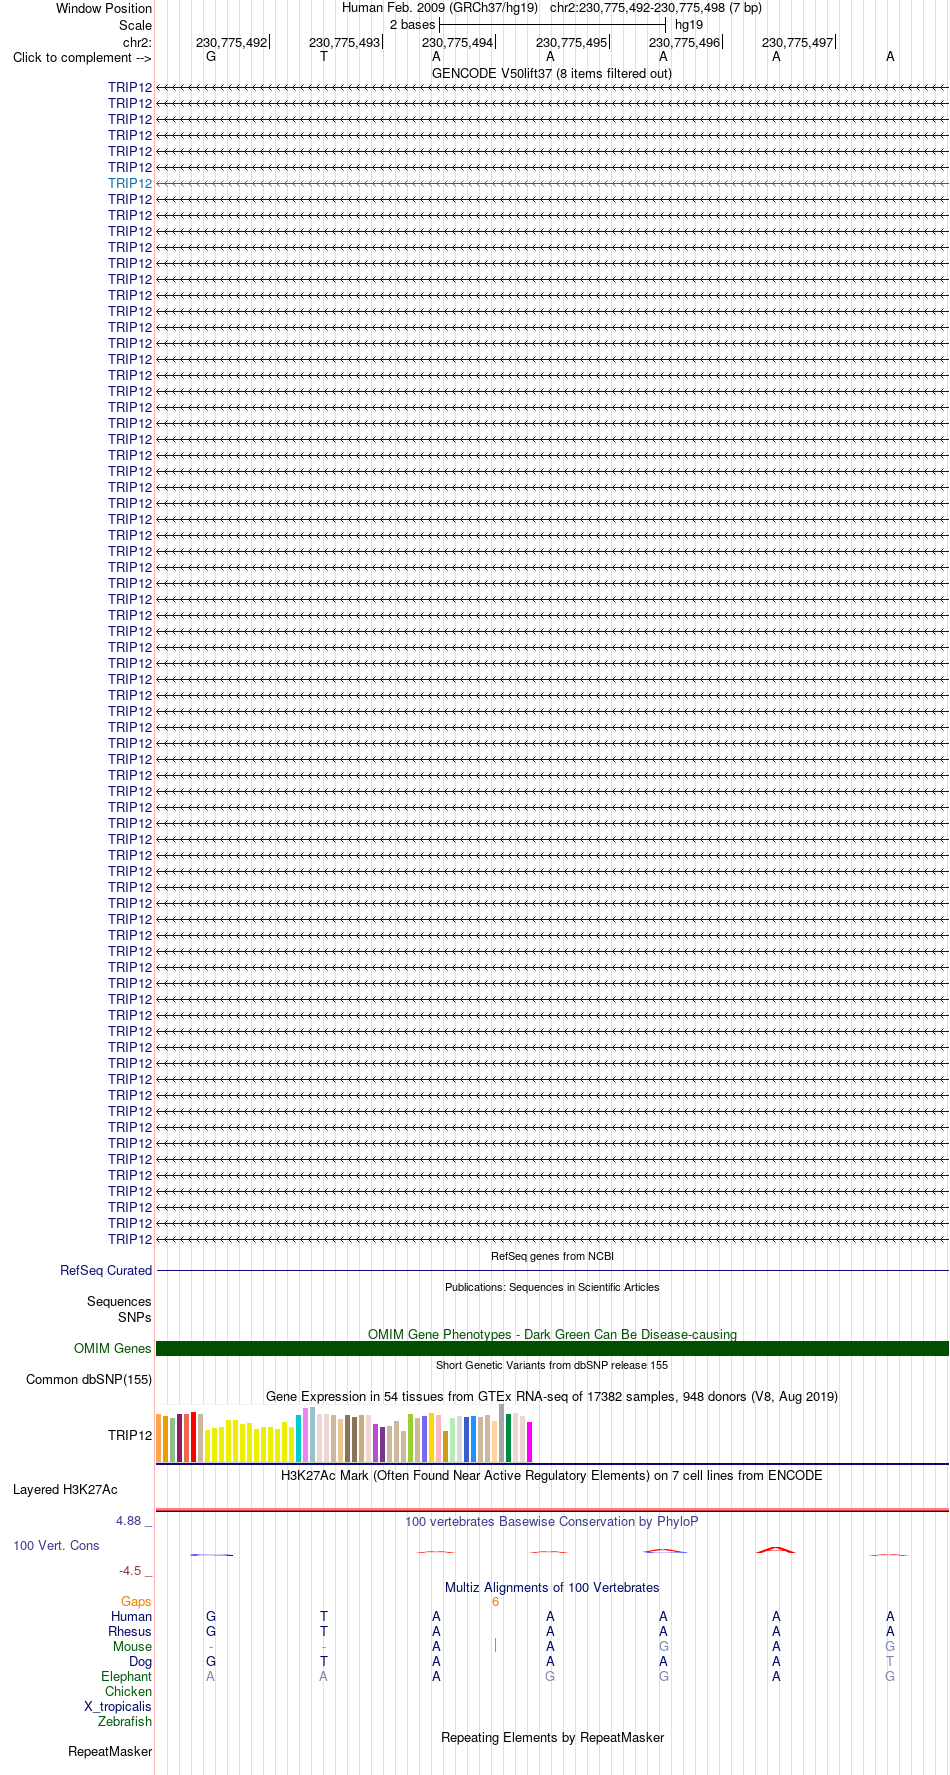Click the G base in Dog alignment row
This screenshot has width=950, height=1775.
(210, 1661)
